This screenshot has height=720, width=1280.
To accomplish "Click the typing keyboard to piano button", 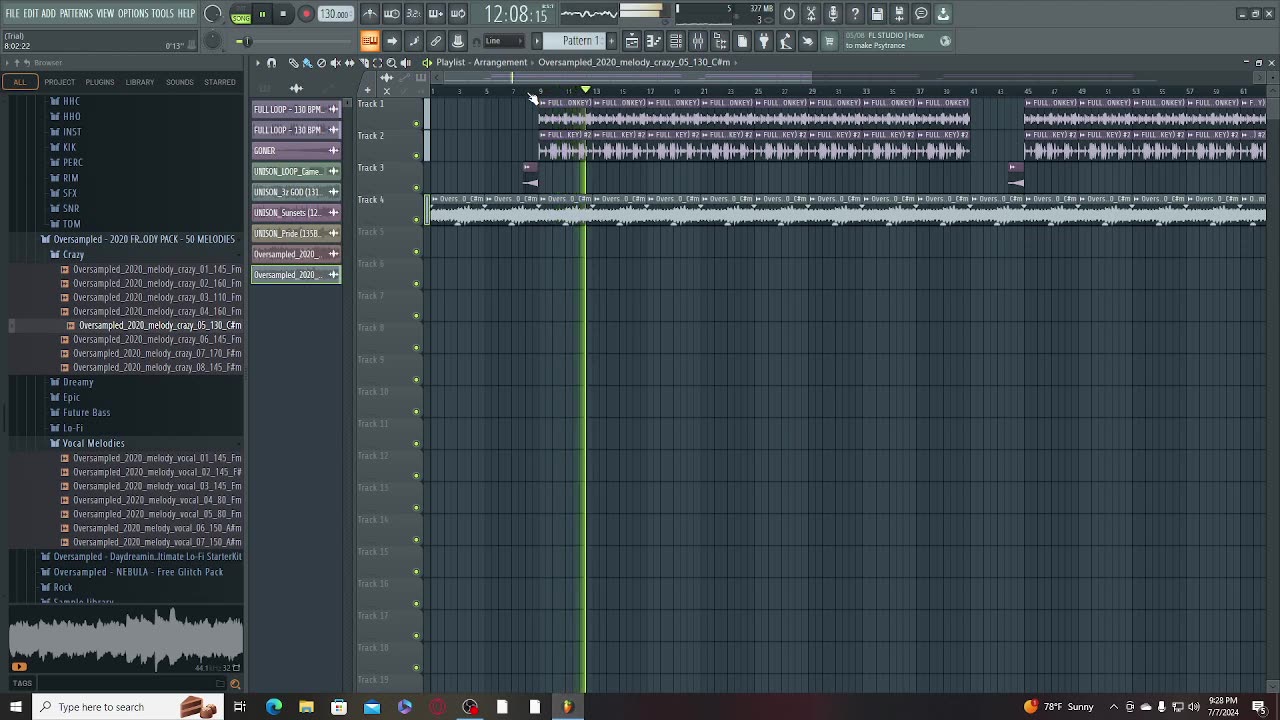I will tap(370, 41).
